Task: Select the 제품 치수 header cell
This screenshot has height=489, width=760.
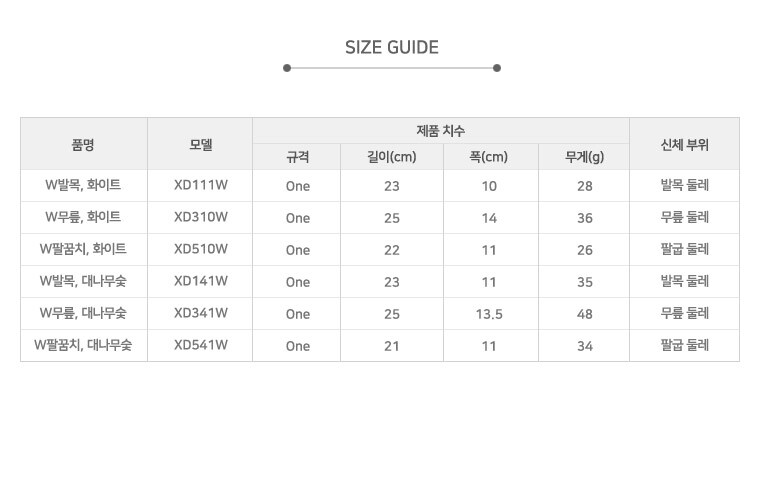Action: pos(441,131)
